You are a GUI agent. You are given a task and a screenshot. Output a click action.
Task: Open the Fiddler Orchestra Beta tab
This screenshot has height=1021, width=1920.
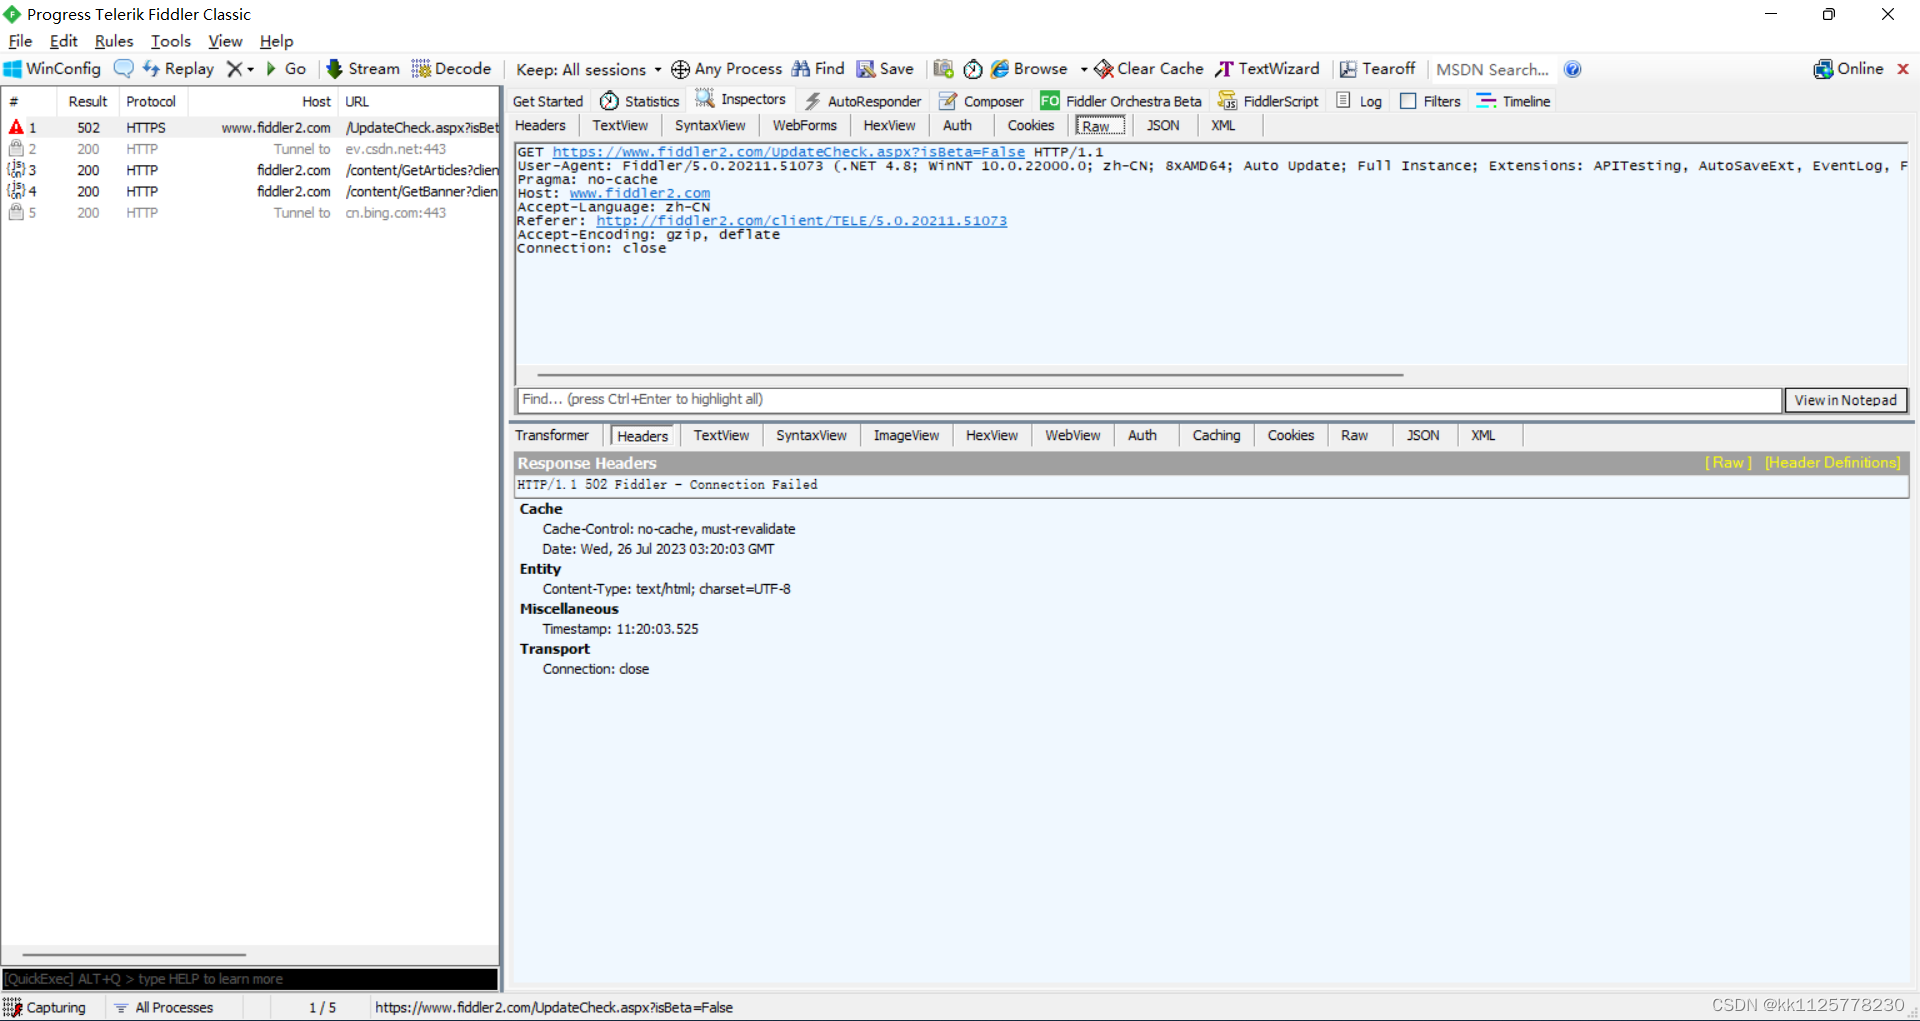[x=1121, y=101]
